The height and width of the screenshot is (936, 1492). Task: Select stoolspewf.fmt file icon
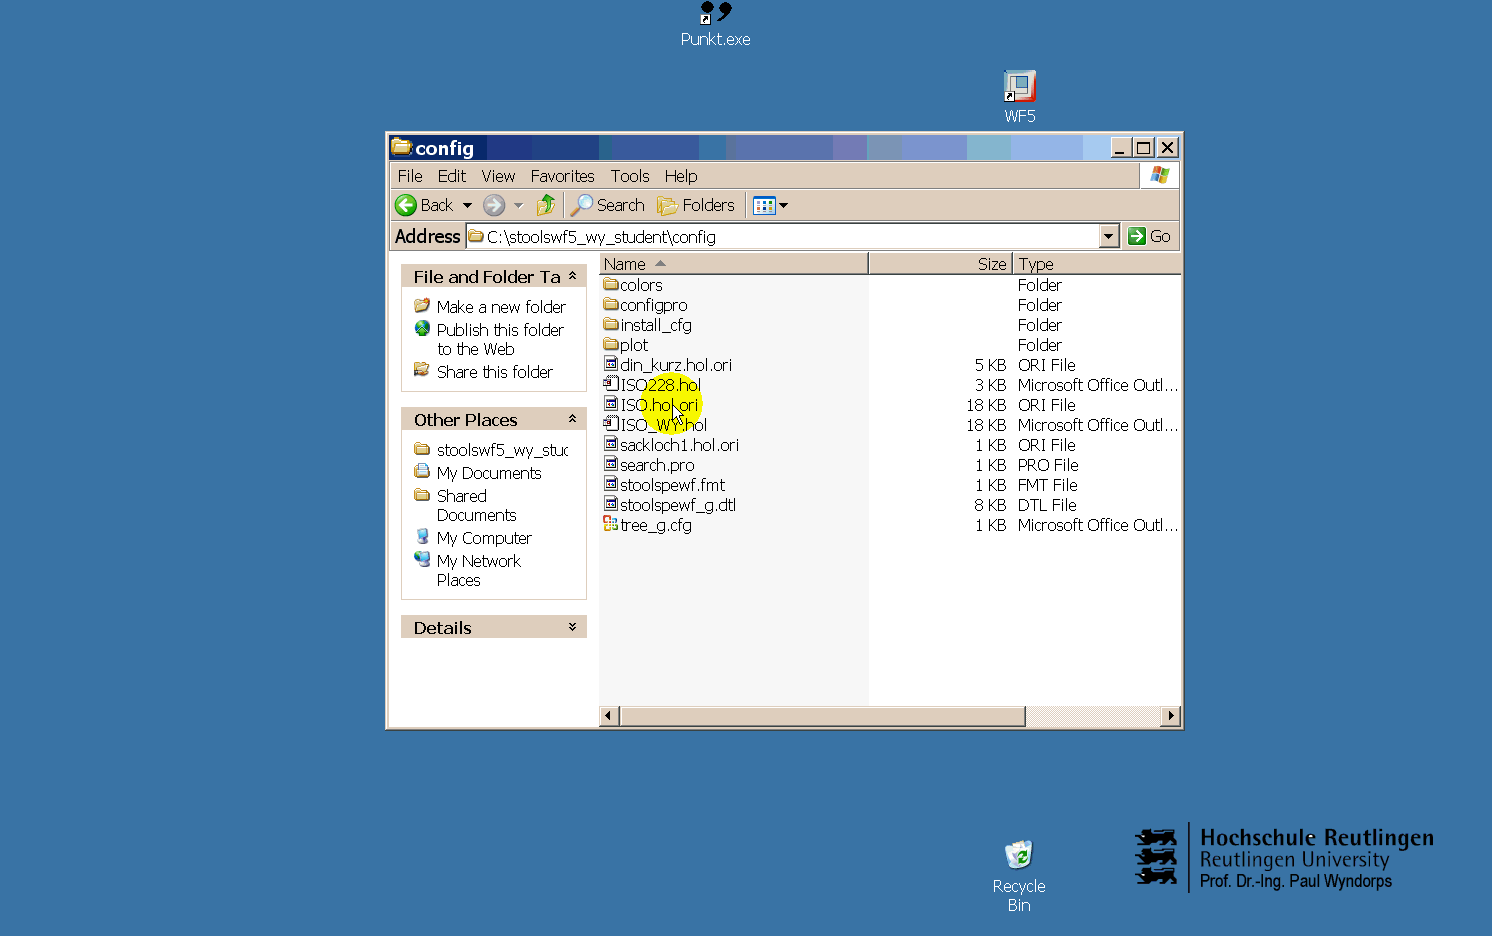coord(611,484)
